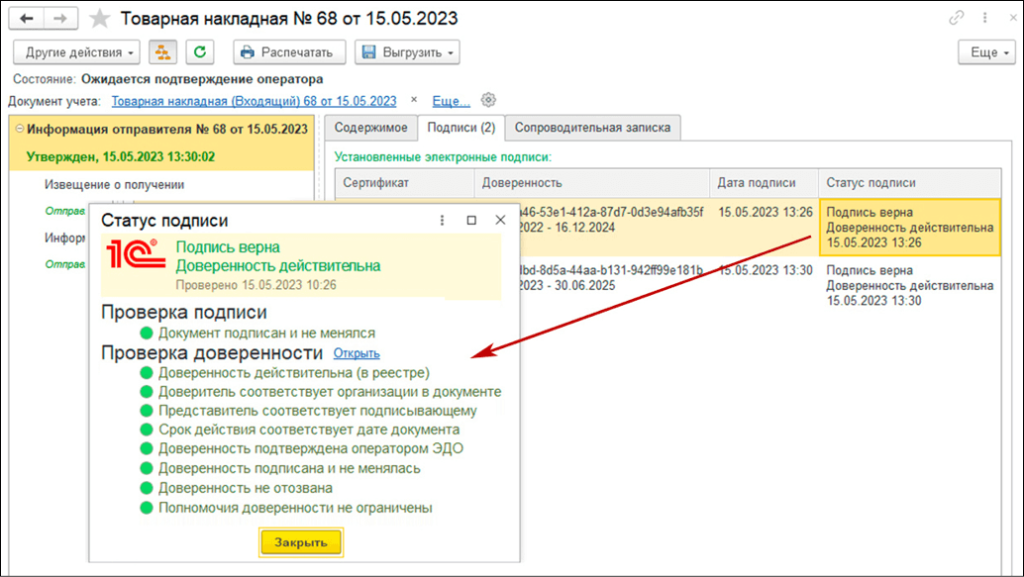Screen dimensions: 1024x577
Task: Select the Подписи (2) tab
Action: coord(461,128)
